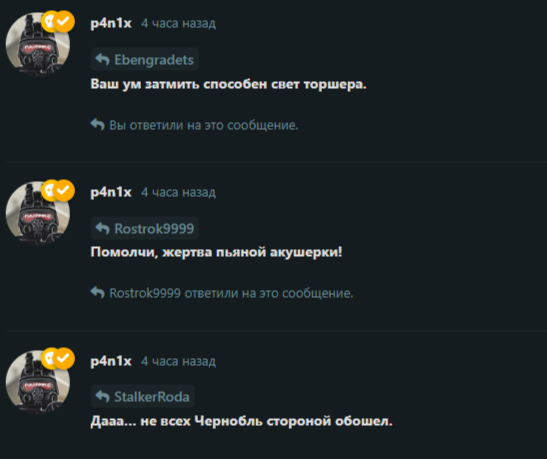Open the "Вы ответили на это сообщение" link
This screenshot has height=459, width=547.
pyautogui.click(x=194, y=125)
